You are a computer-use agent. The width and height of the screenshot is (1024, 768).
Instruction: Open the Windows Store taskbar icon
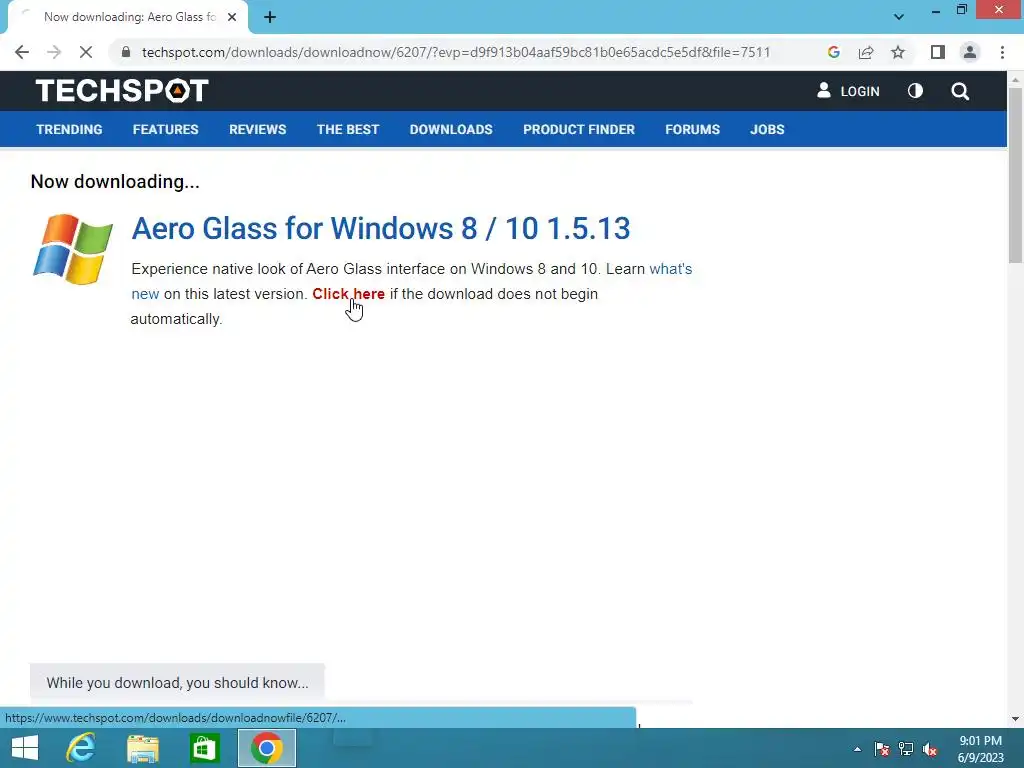[205, 748]
